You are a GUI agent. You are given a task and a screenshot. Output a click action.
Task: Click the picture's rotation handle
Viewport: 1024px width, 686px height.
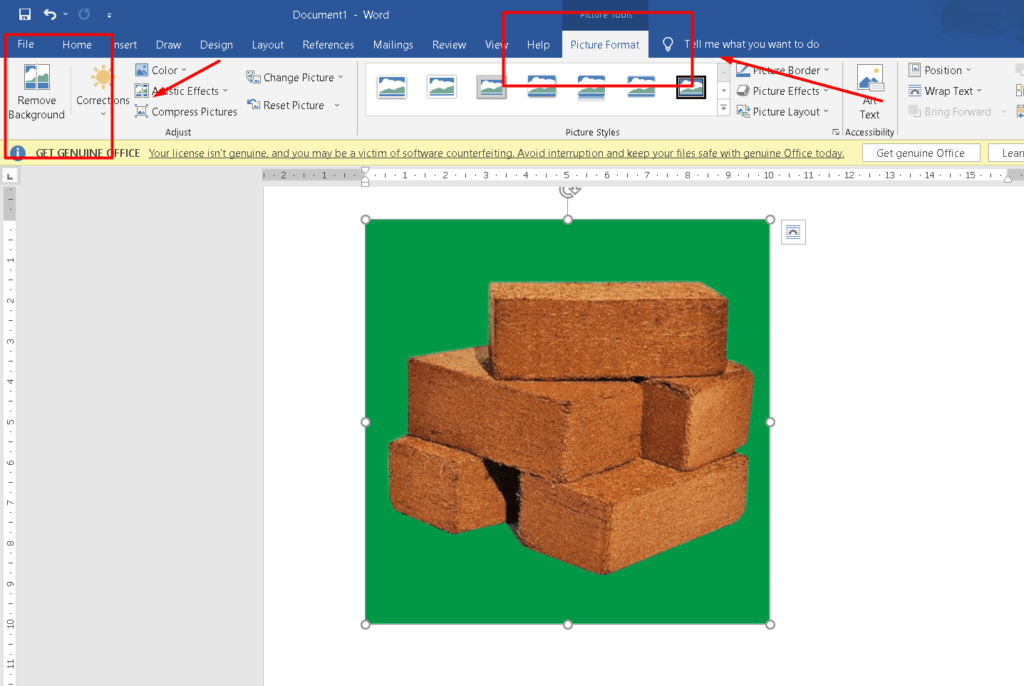(568, 190)
